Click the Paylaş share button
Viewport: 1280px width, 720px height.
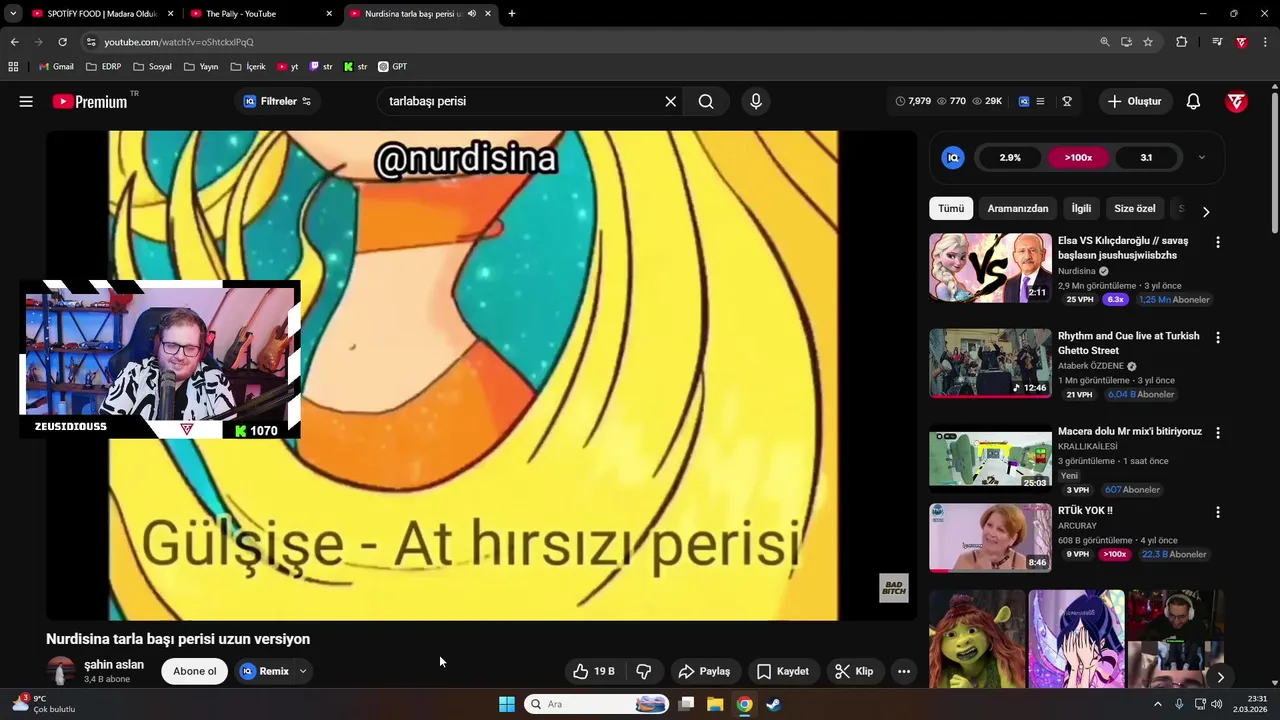pos(705,671)
